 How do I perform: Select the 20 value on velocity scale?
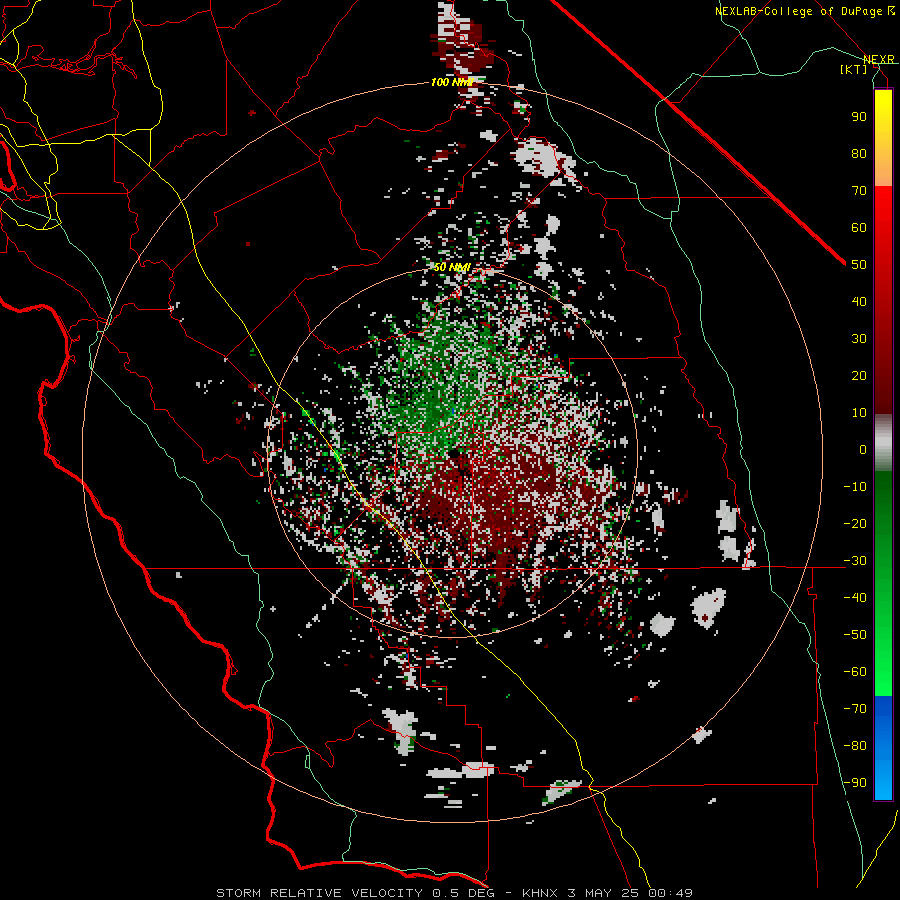pyautogui.click(x=859, y=375)
